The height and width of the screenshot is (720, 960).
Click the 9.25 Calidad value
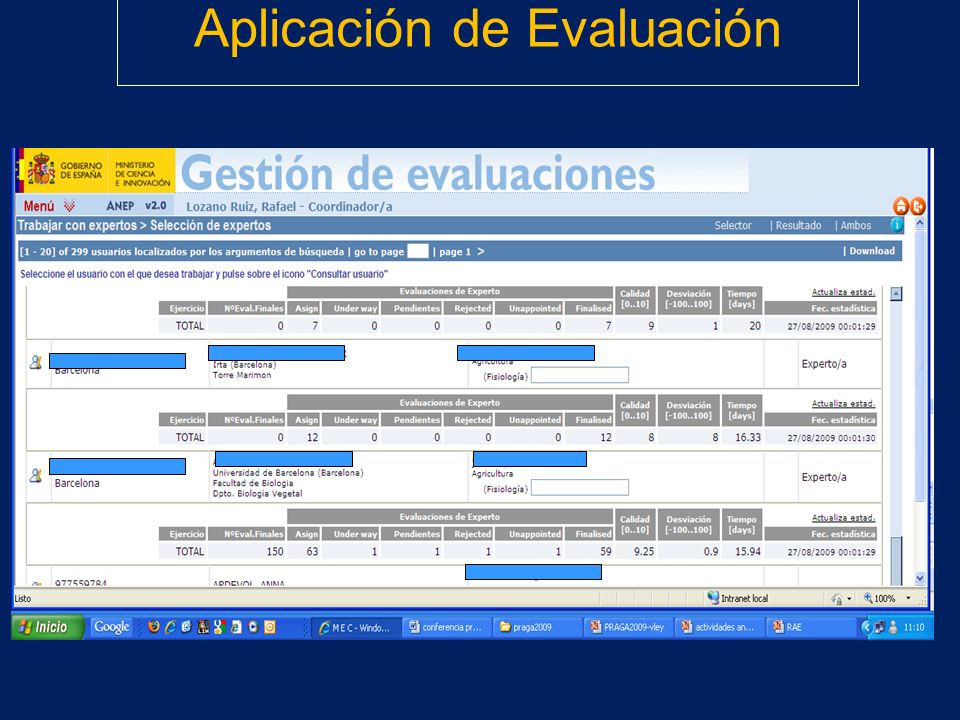643,552
